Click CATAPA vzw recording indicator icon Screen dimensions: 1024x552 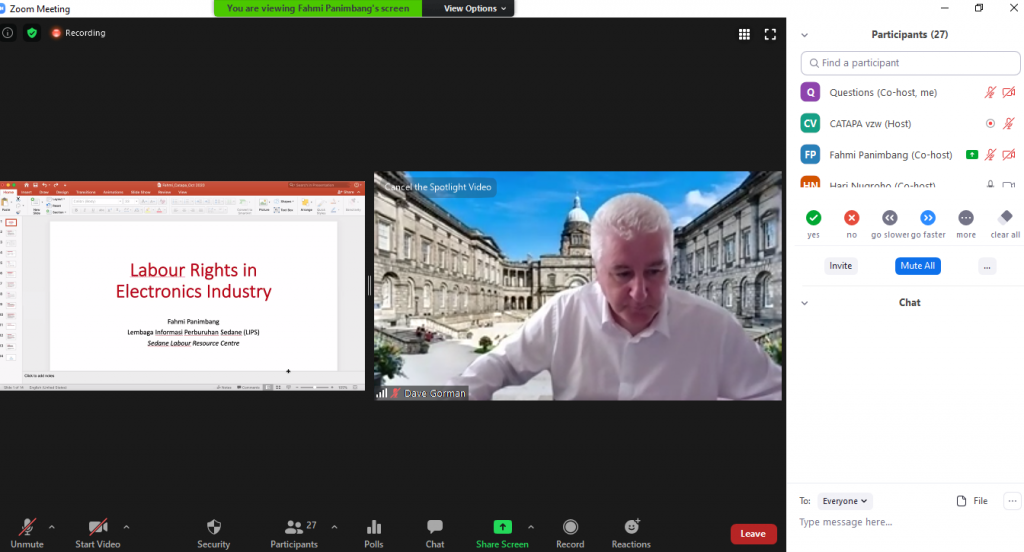(990, 123)
